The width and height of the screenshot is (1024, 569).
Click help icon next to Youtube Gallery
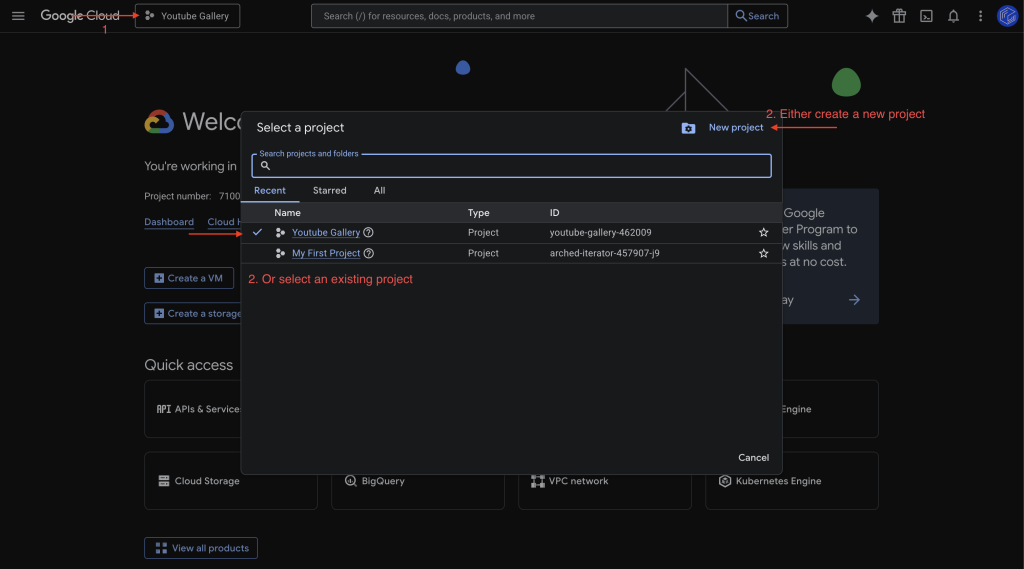[369, 232]
